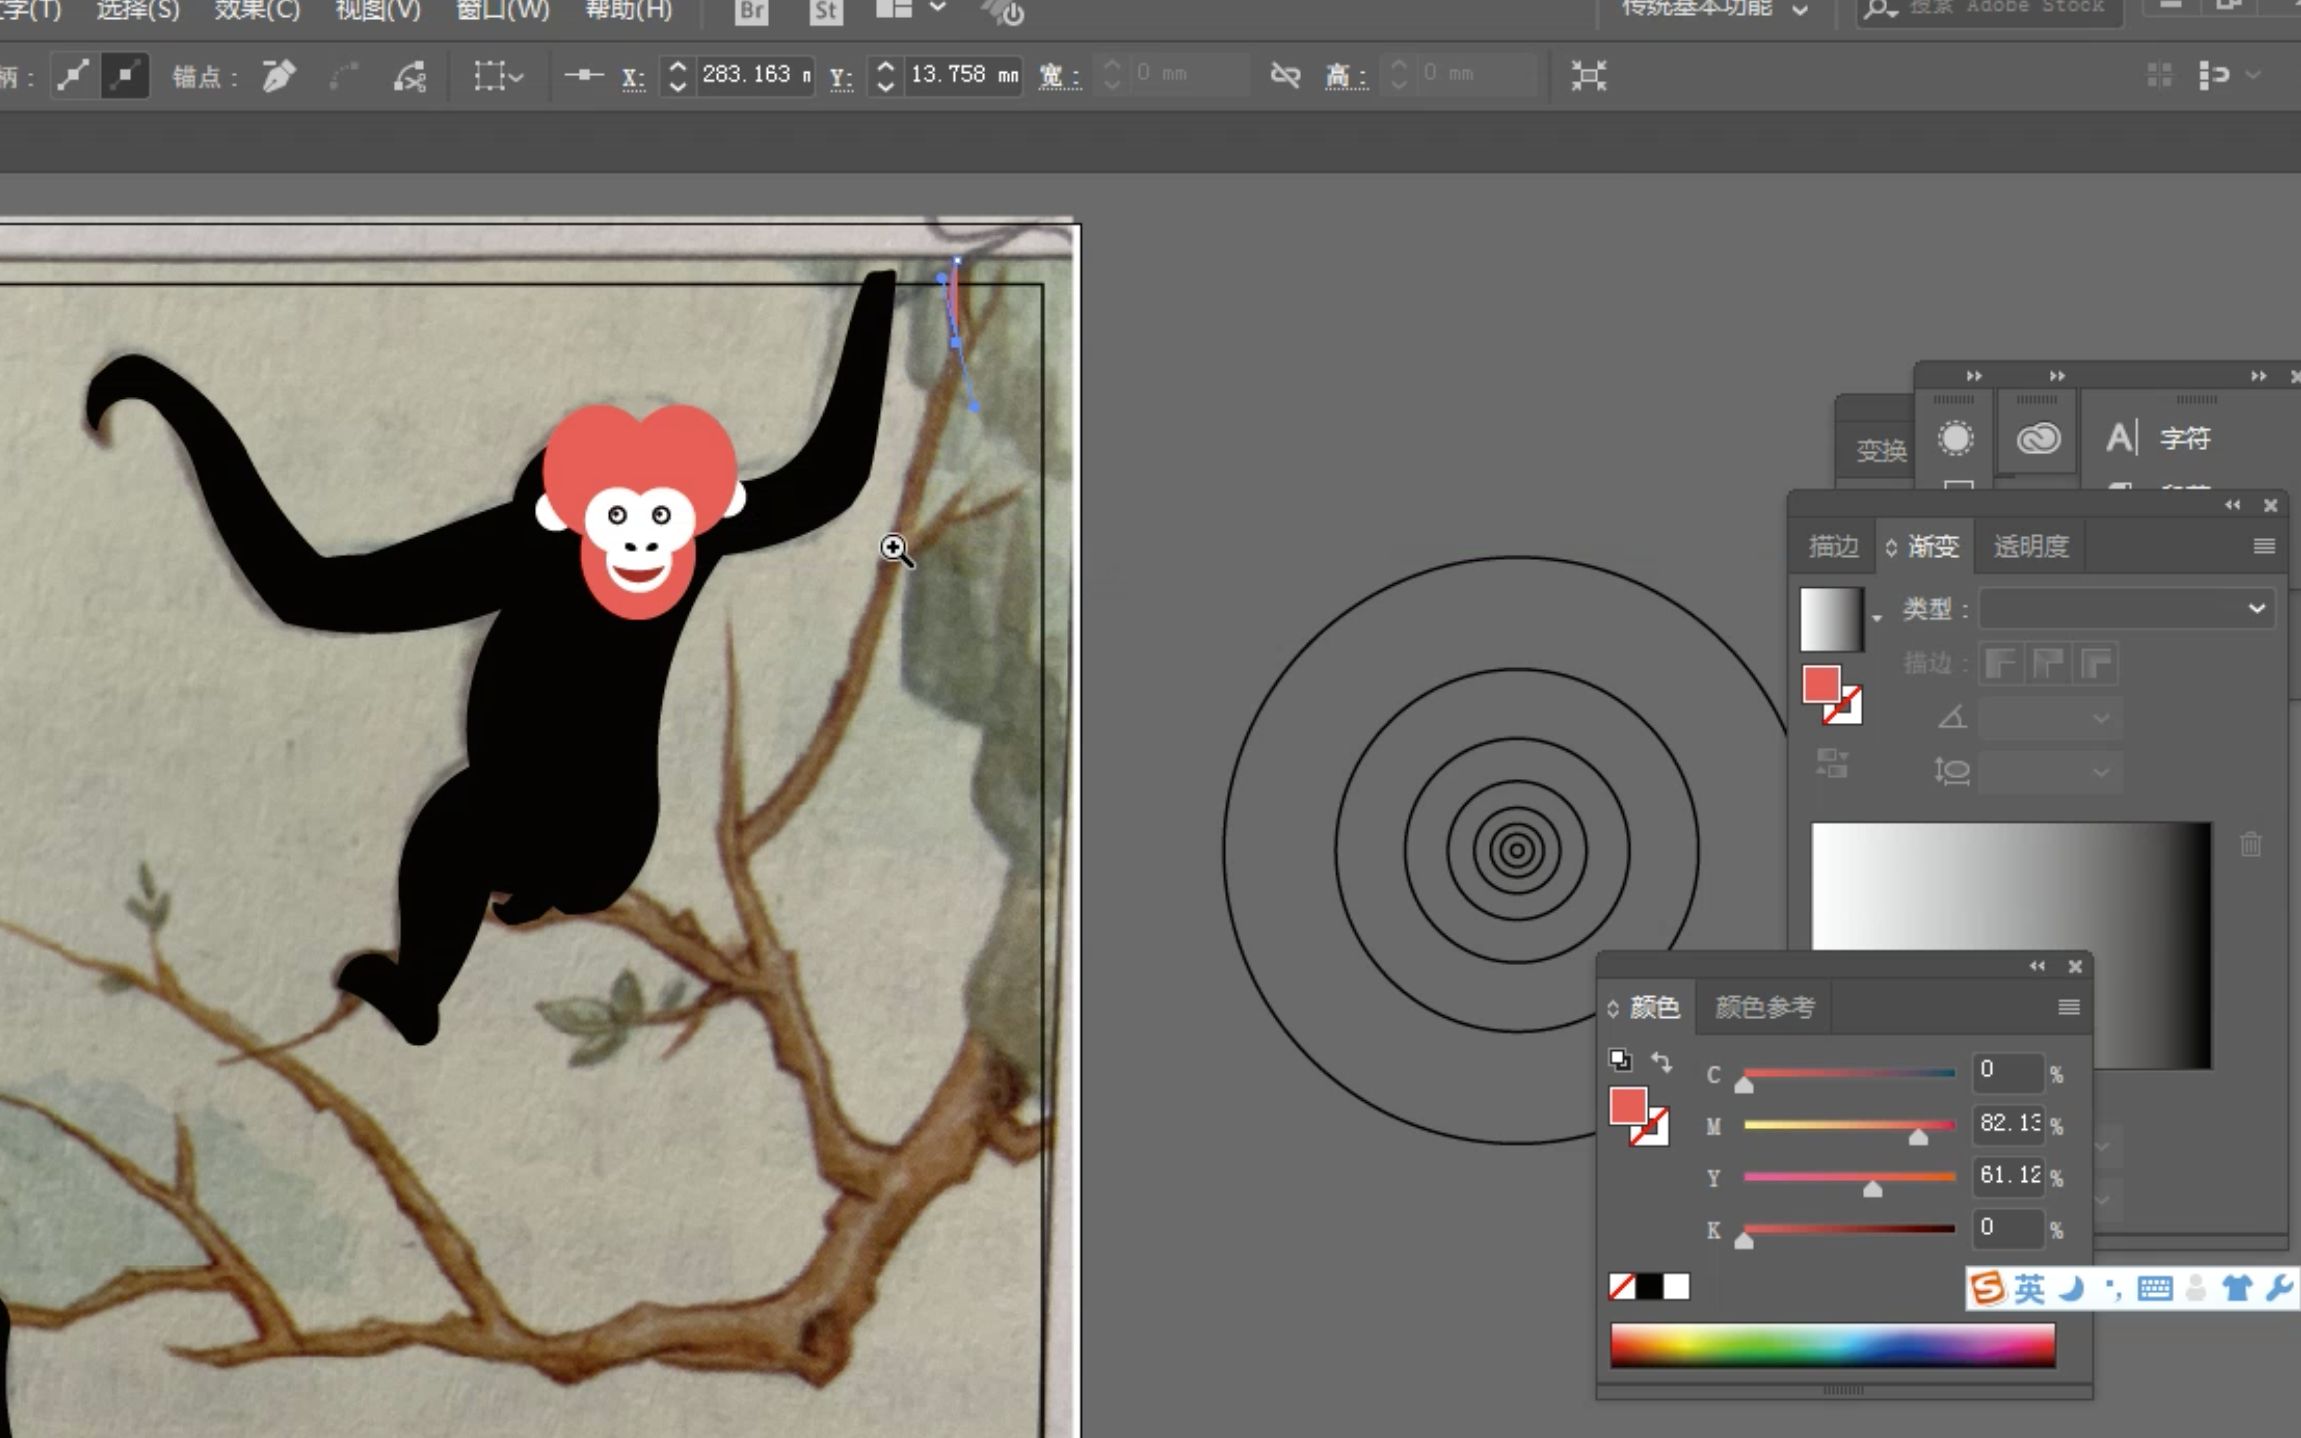Open the 视图(V) menu
The width and height of the screenshot is (2301, 1438).
377,10
